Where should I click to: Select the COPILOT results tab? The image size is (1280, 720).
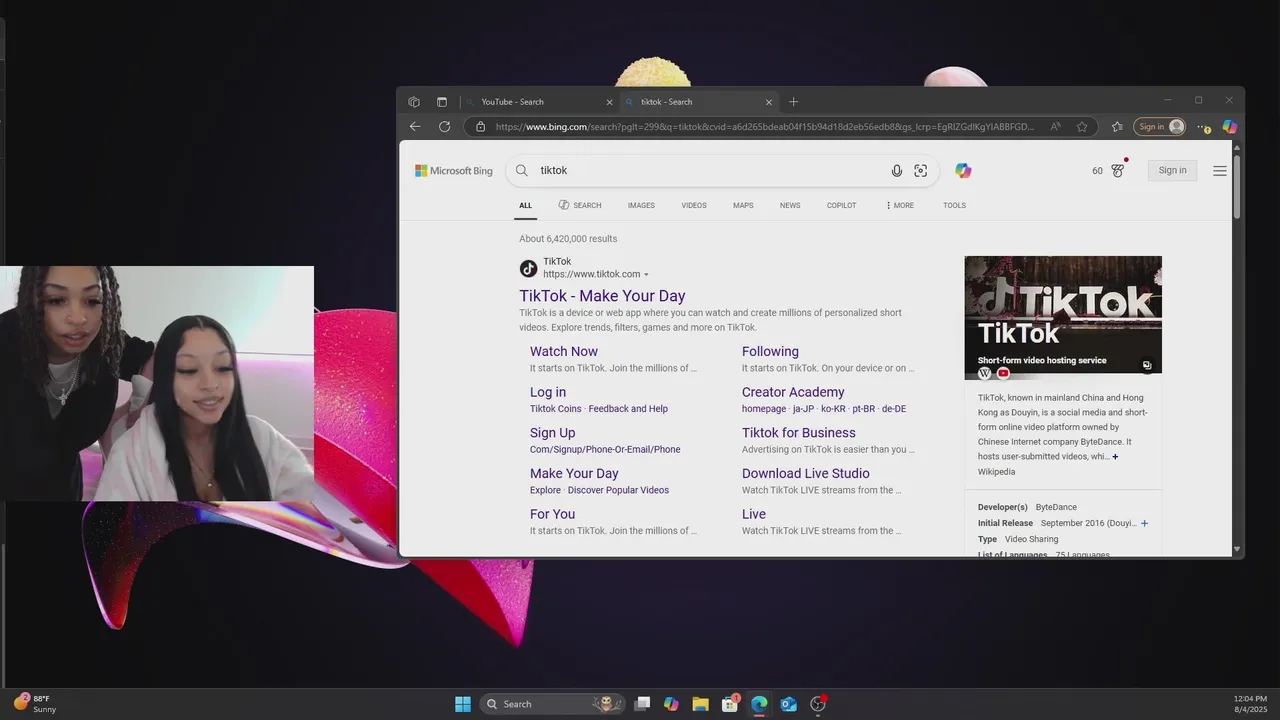click(x=841, y=205)
